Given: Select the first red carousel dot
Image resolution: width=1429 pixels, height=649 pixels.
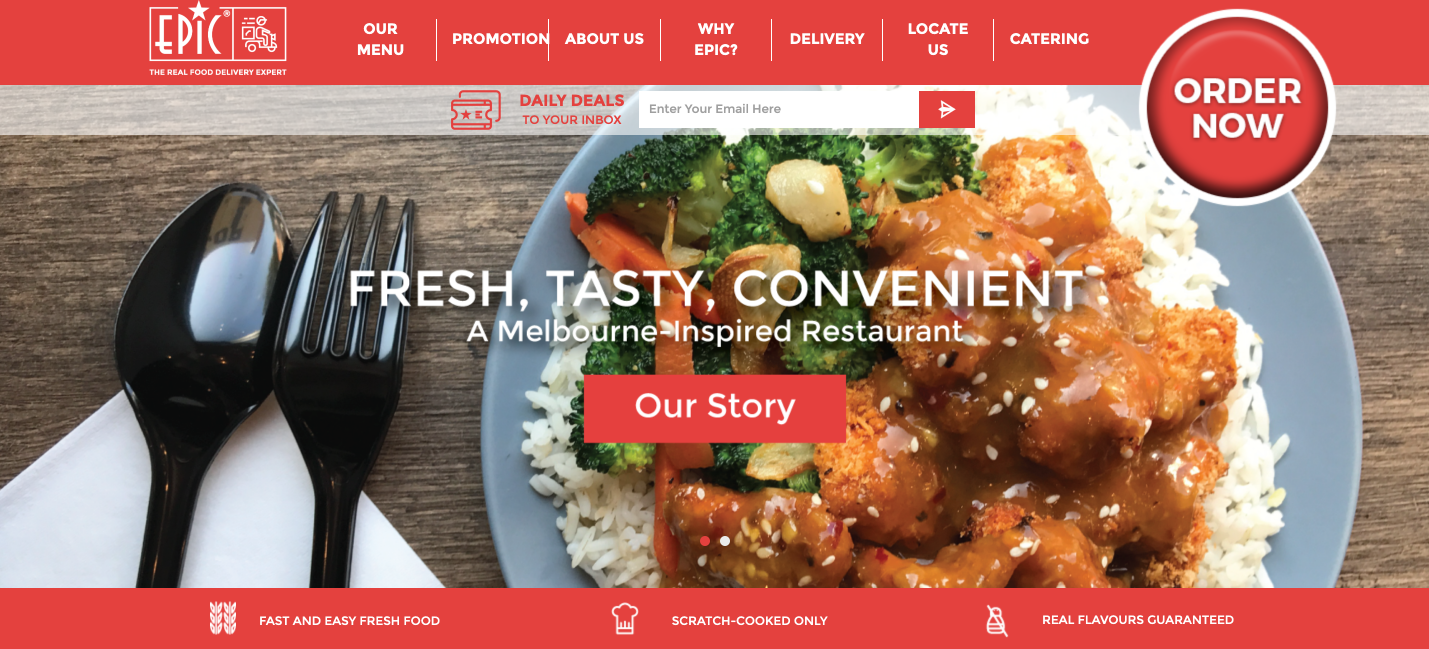Looking at the screenshot, I should 705,541.
